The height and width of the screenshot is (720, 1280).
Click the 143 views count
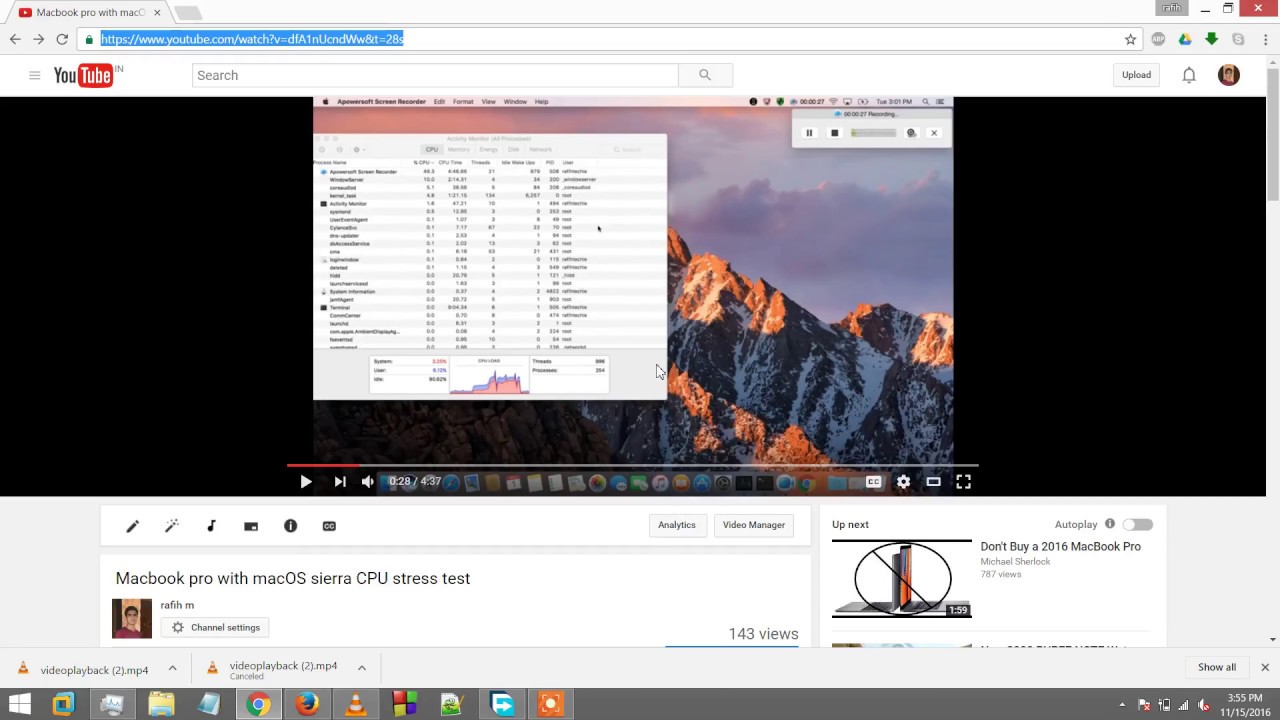coord(763,634)
